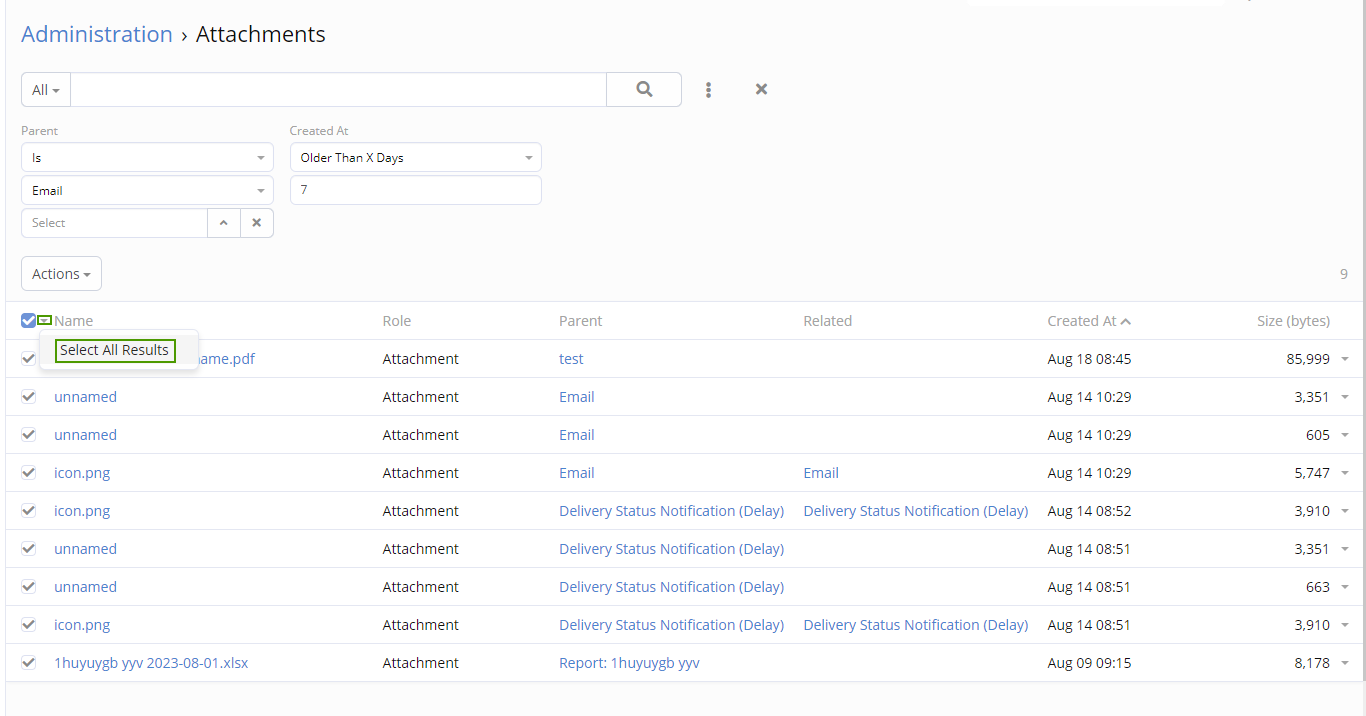This screenshot has width=1366, height=716.
Task: Open the All filter dropdown
Action: (x=46, y=90)
